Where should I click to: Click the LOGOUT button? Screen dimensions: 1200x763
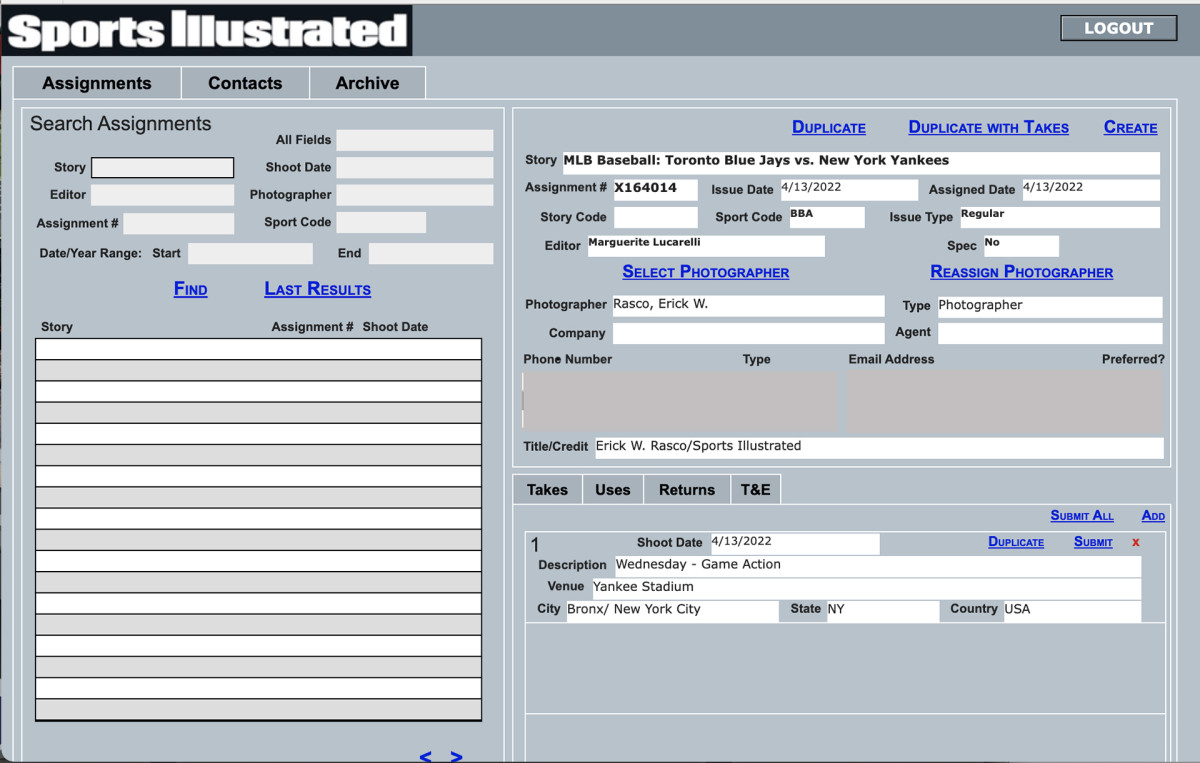pyautogui.click(x=1117, y=27)
